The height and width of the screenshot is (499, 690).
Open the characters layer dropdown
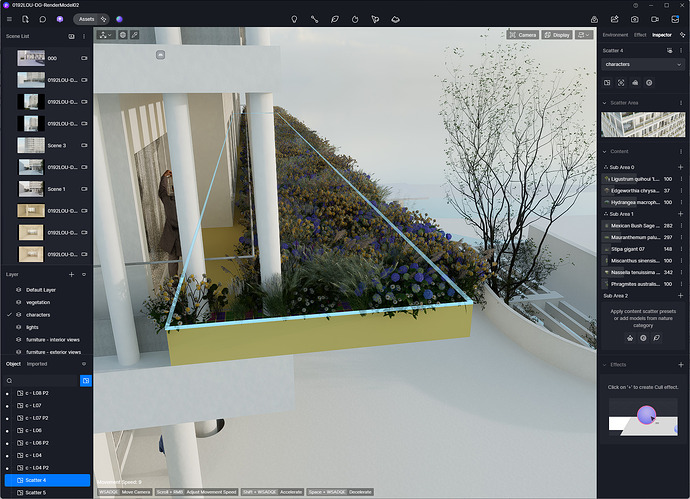tap(643, 64)
